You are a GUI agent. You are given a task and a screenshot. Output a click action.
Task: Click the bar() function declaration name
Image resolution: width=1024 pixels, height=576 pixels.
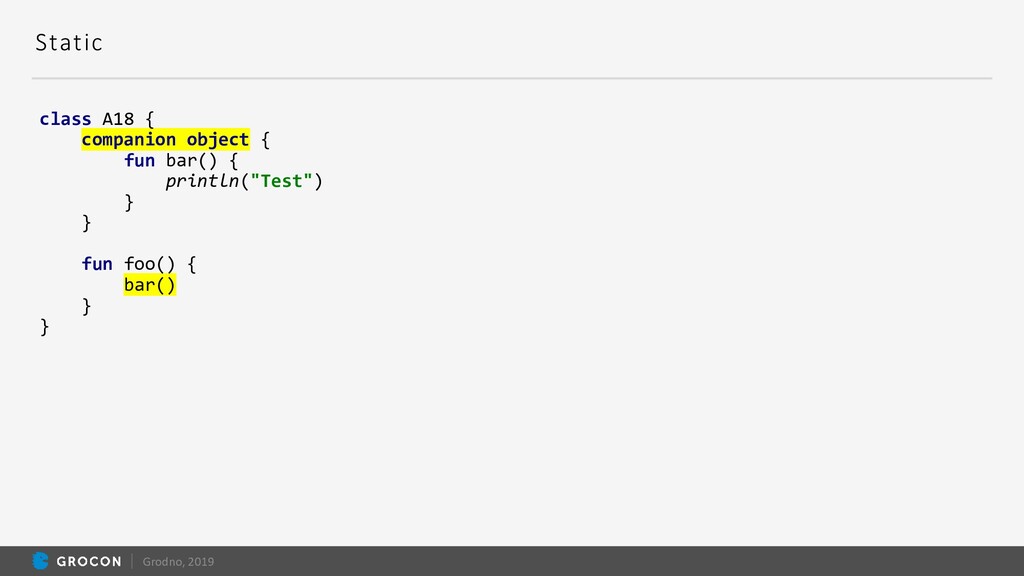(191, 161)
